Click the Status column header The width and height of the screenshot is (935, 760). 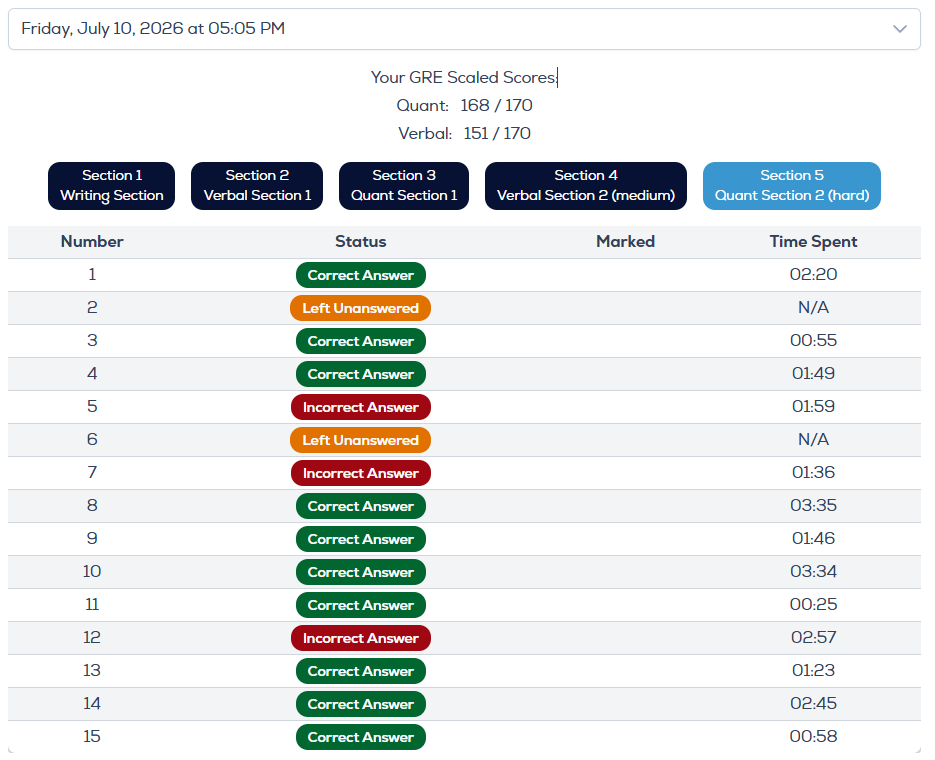361,241
